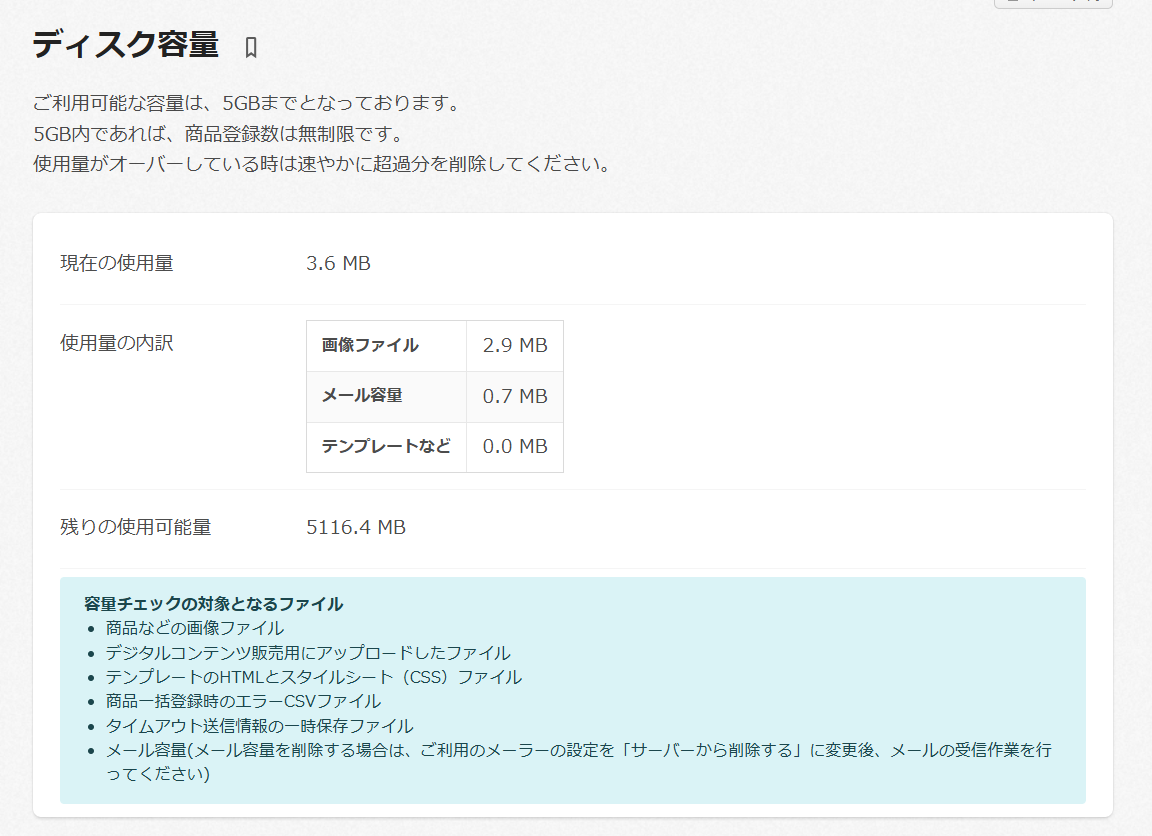The height and width of the screenshot is (836, 1152).
Task: Click the 使用量の内訳 label
Action: (x=117, y=343)
